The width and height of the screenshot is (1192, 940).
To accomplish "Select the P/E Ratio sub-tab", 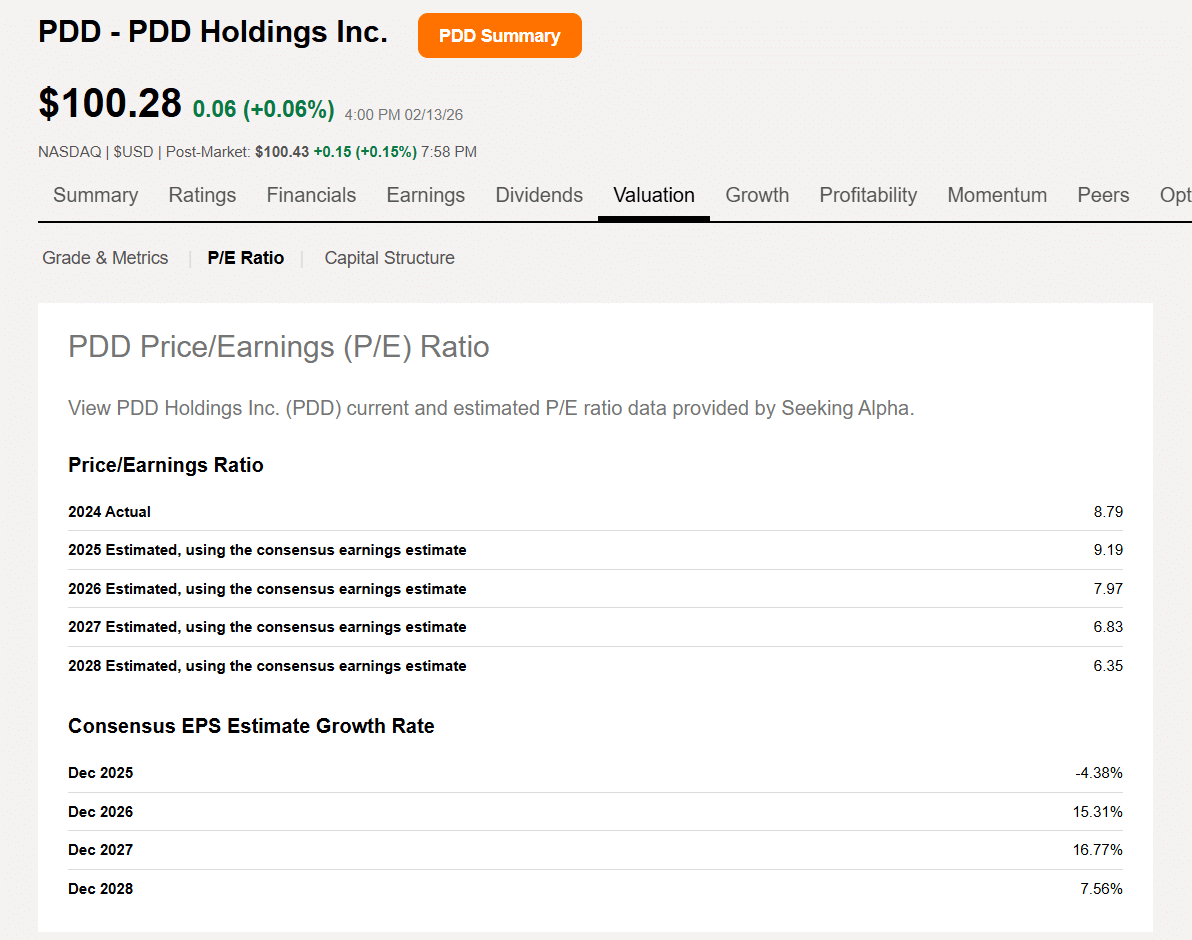I will click(246, 258).
